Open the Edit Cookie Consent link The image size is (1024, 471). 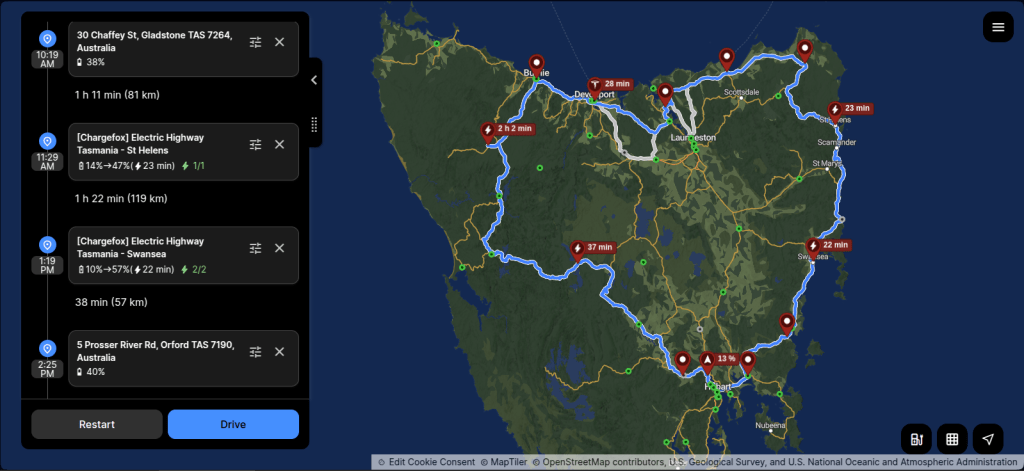click(x=426, y=462)
